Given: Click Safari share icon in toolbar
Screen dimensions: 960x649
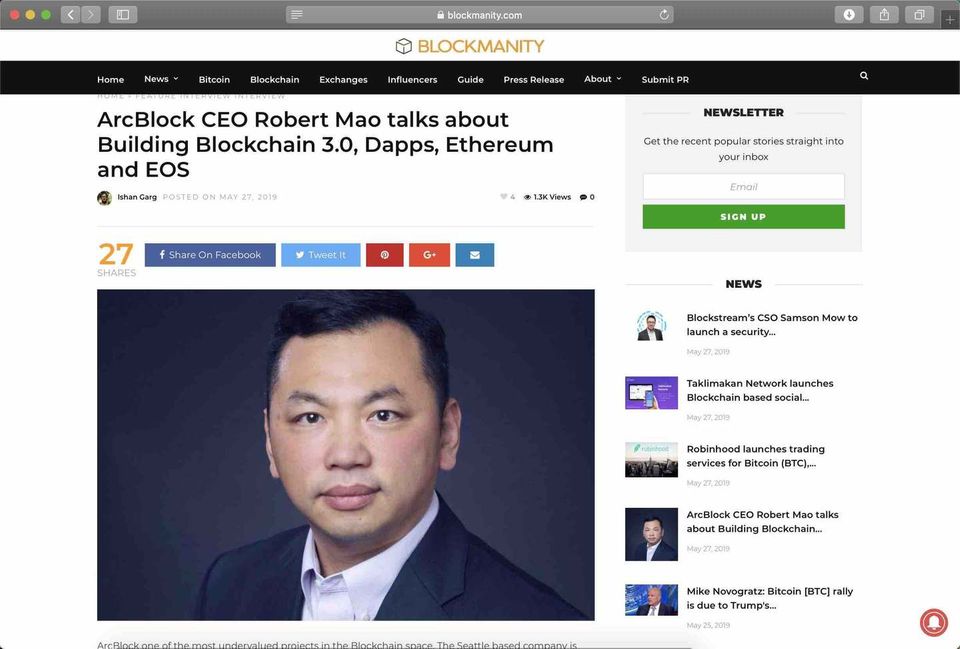Looking at the screenshot, I should pos(884,15).
